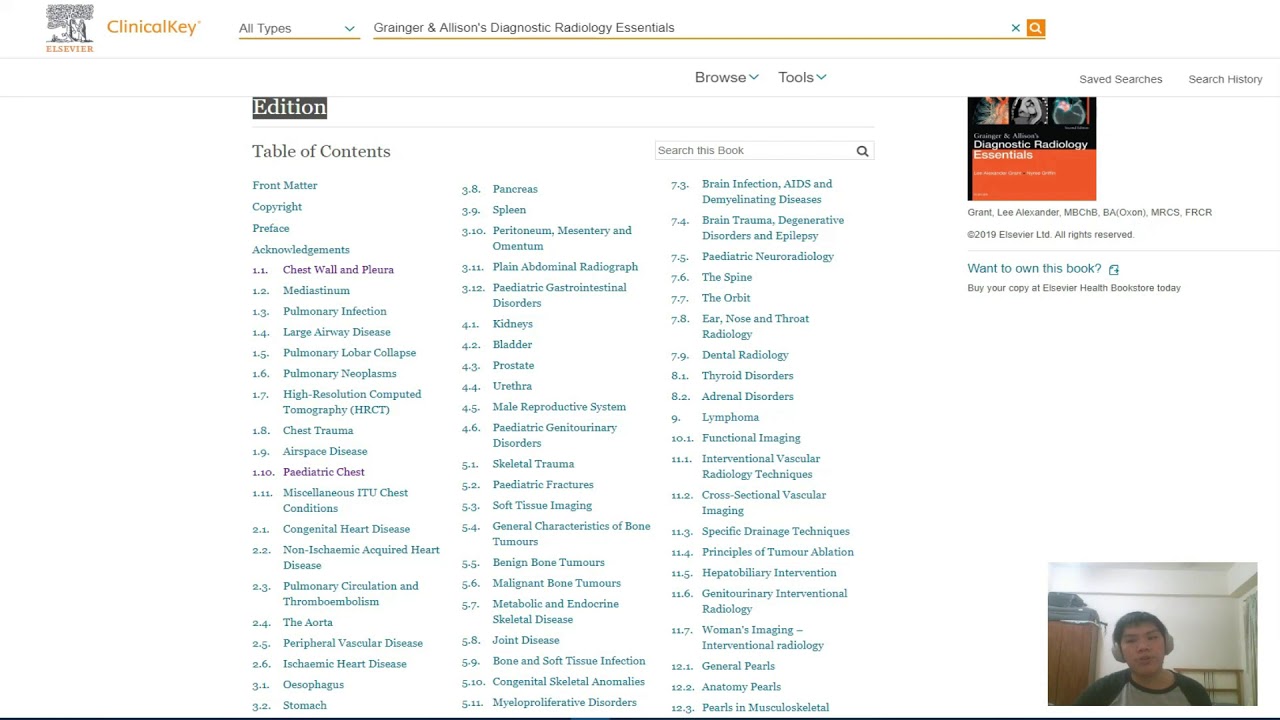This screenshot has width=1280, height=720.
Task: Open chapter Pulmonary Infection
Action: (334, 312)
